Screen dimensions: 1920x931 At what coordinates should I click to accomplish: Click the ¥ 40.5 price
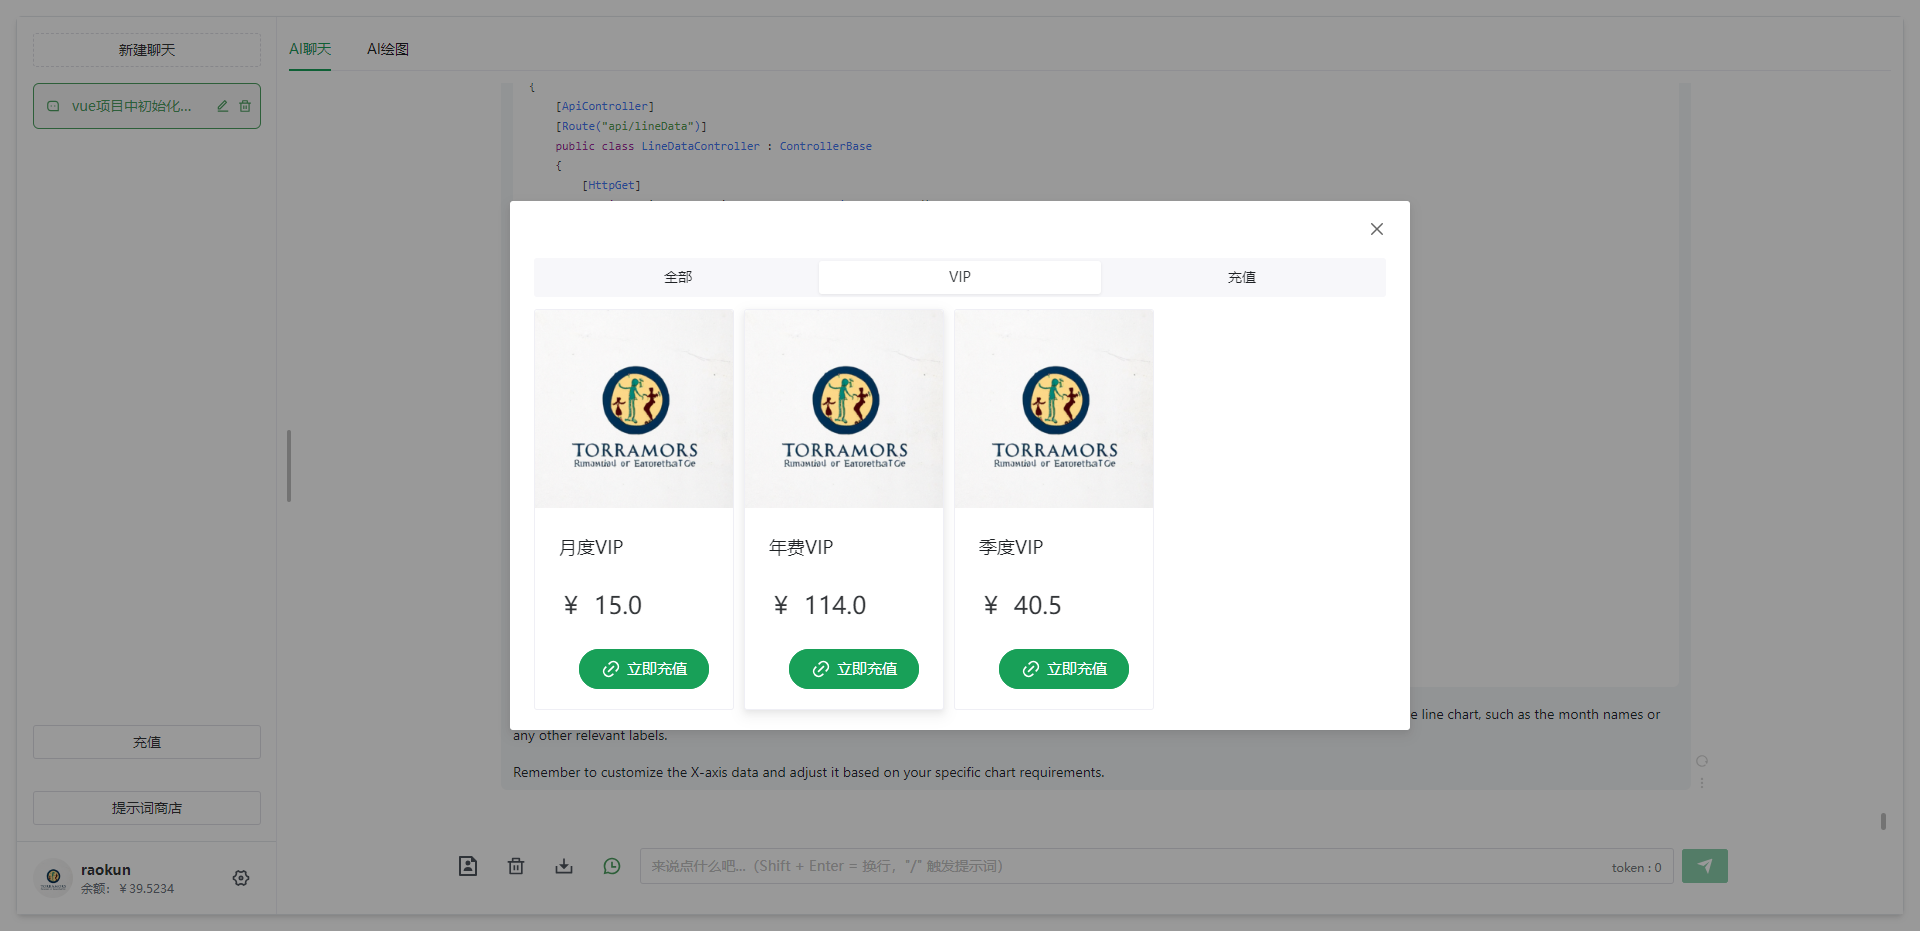pyautogui.click(x=1023, y=605)
